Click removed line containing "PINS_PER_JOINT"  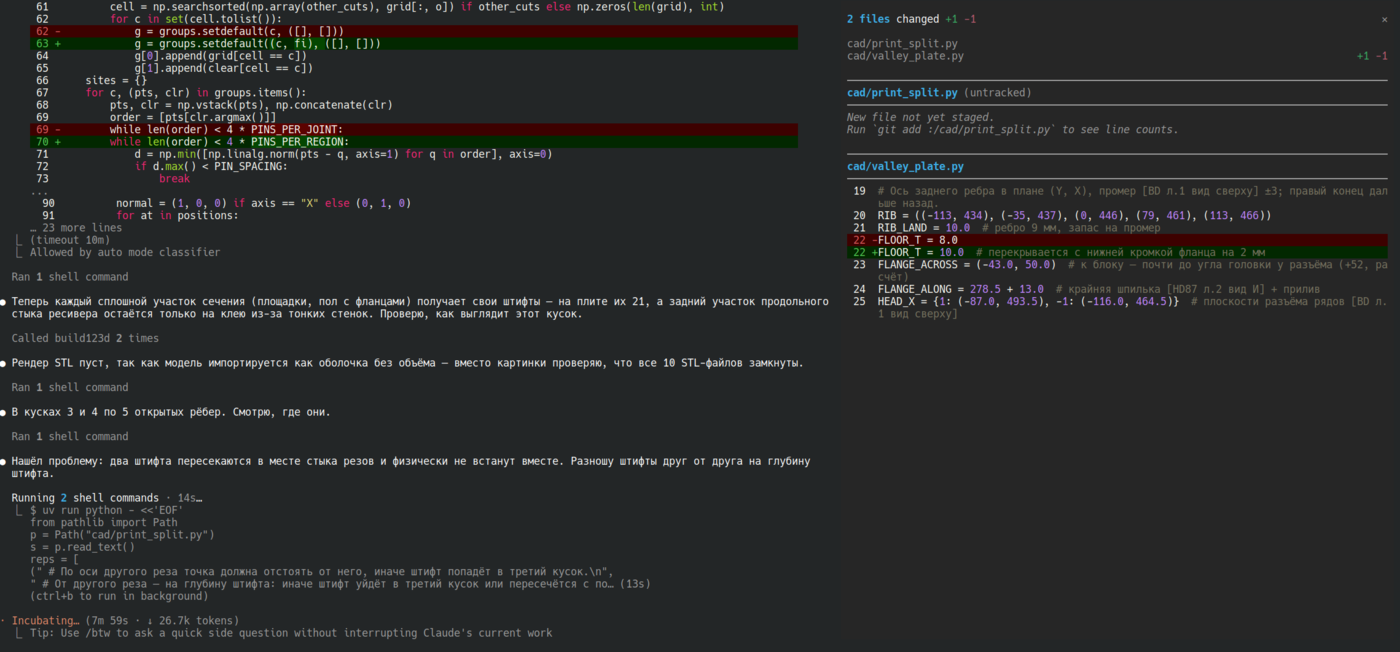[414, 129]
